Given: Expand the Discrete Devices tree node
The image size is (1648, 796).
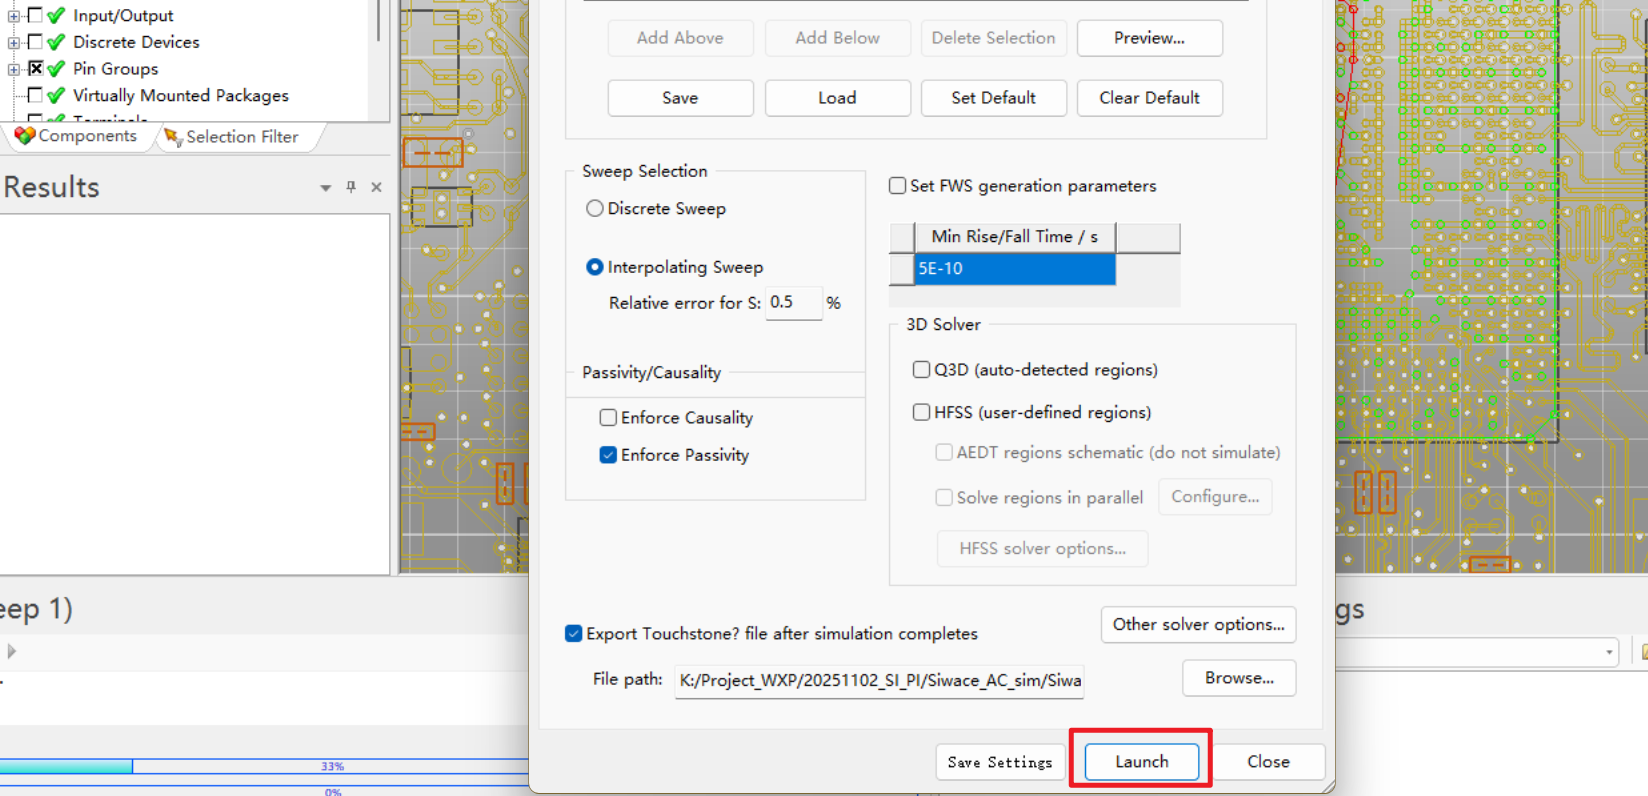Looking at the screenshot, I should click(14, 43).
